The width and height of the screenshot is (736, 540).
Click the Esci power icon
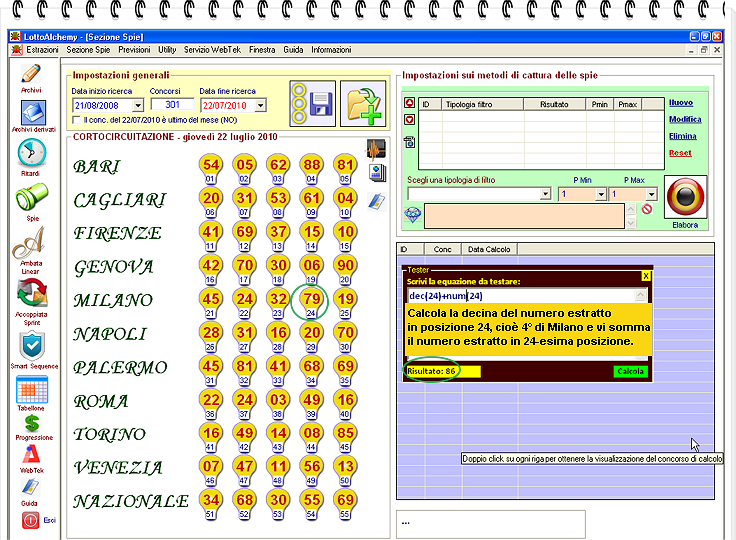click(30, 520)
